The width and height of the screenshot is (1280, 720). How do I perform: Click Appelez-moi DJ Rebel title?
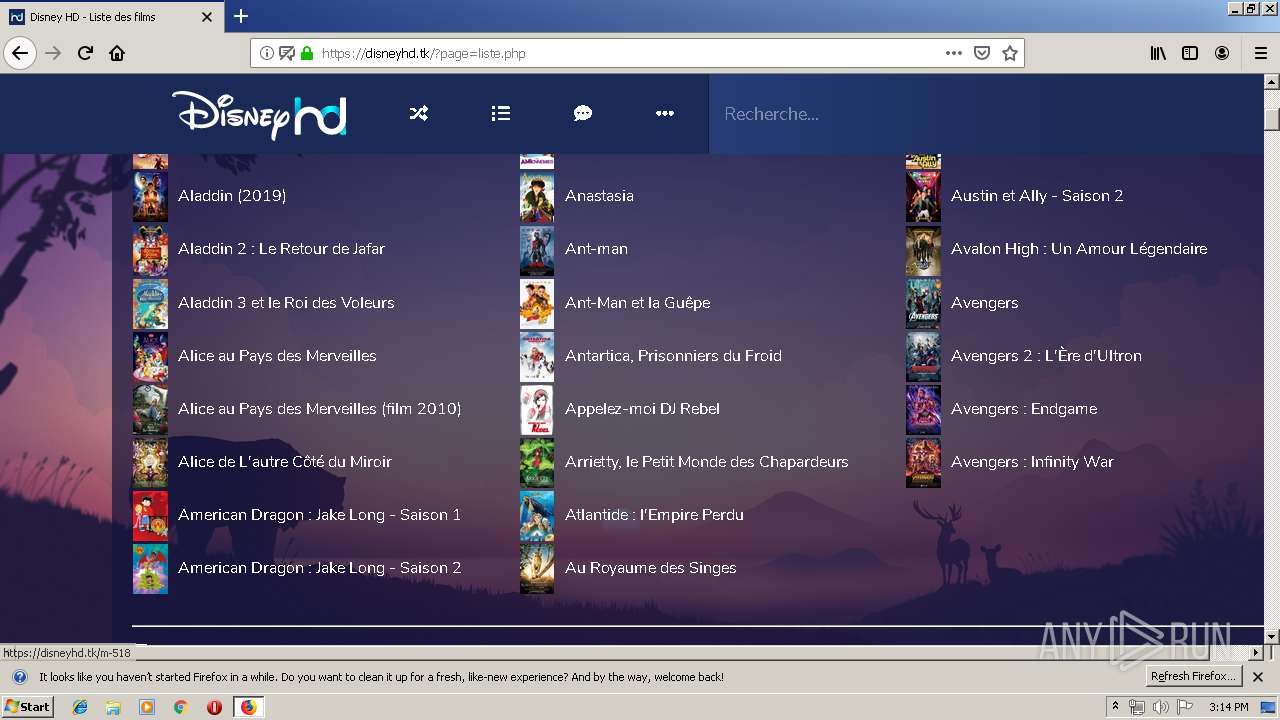pos(642,409)
